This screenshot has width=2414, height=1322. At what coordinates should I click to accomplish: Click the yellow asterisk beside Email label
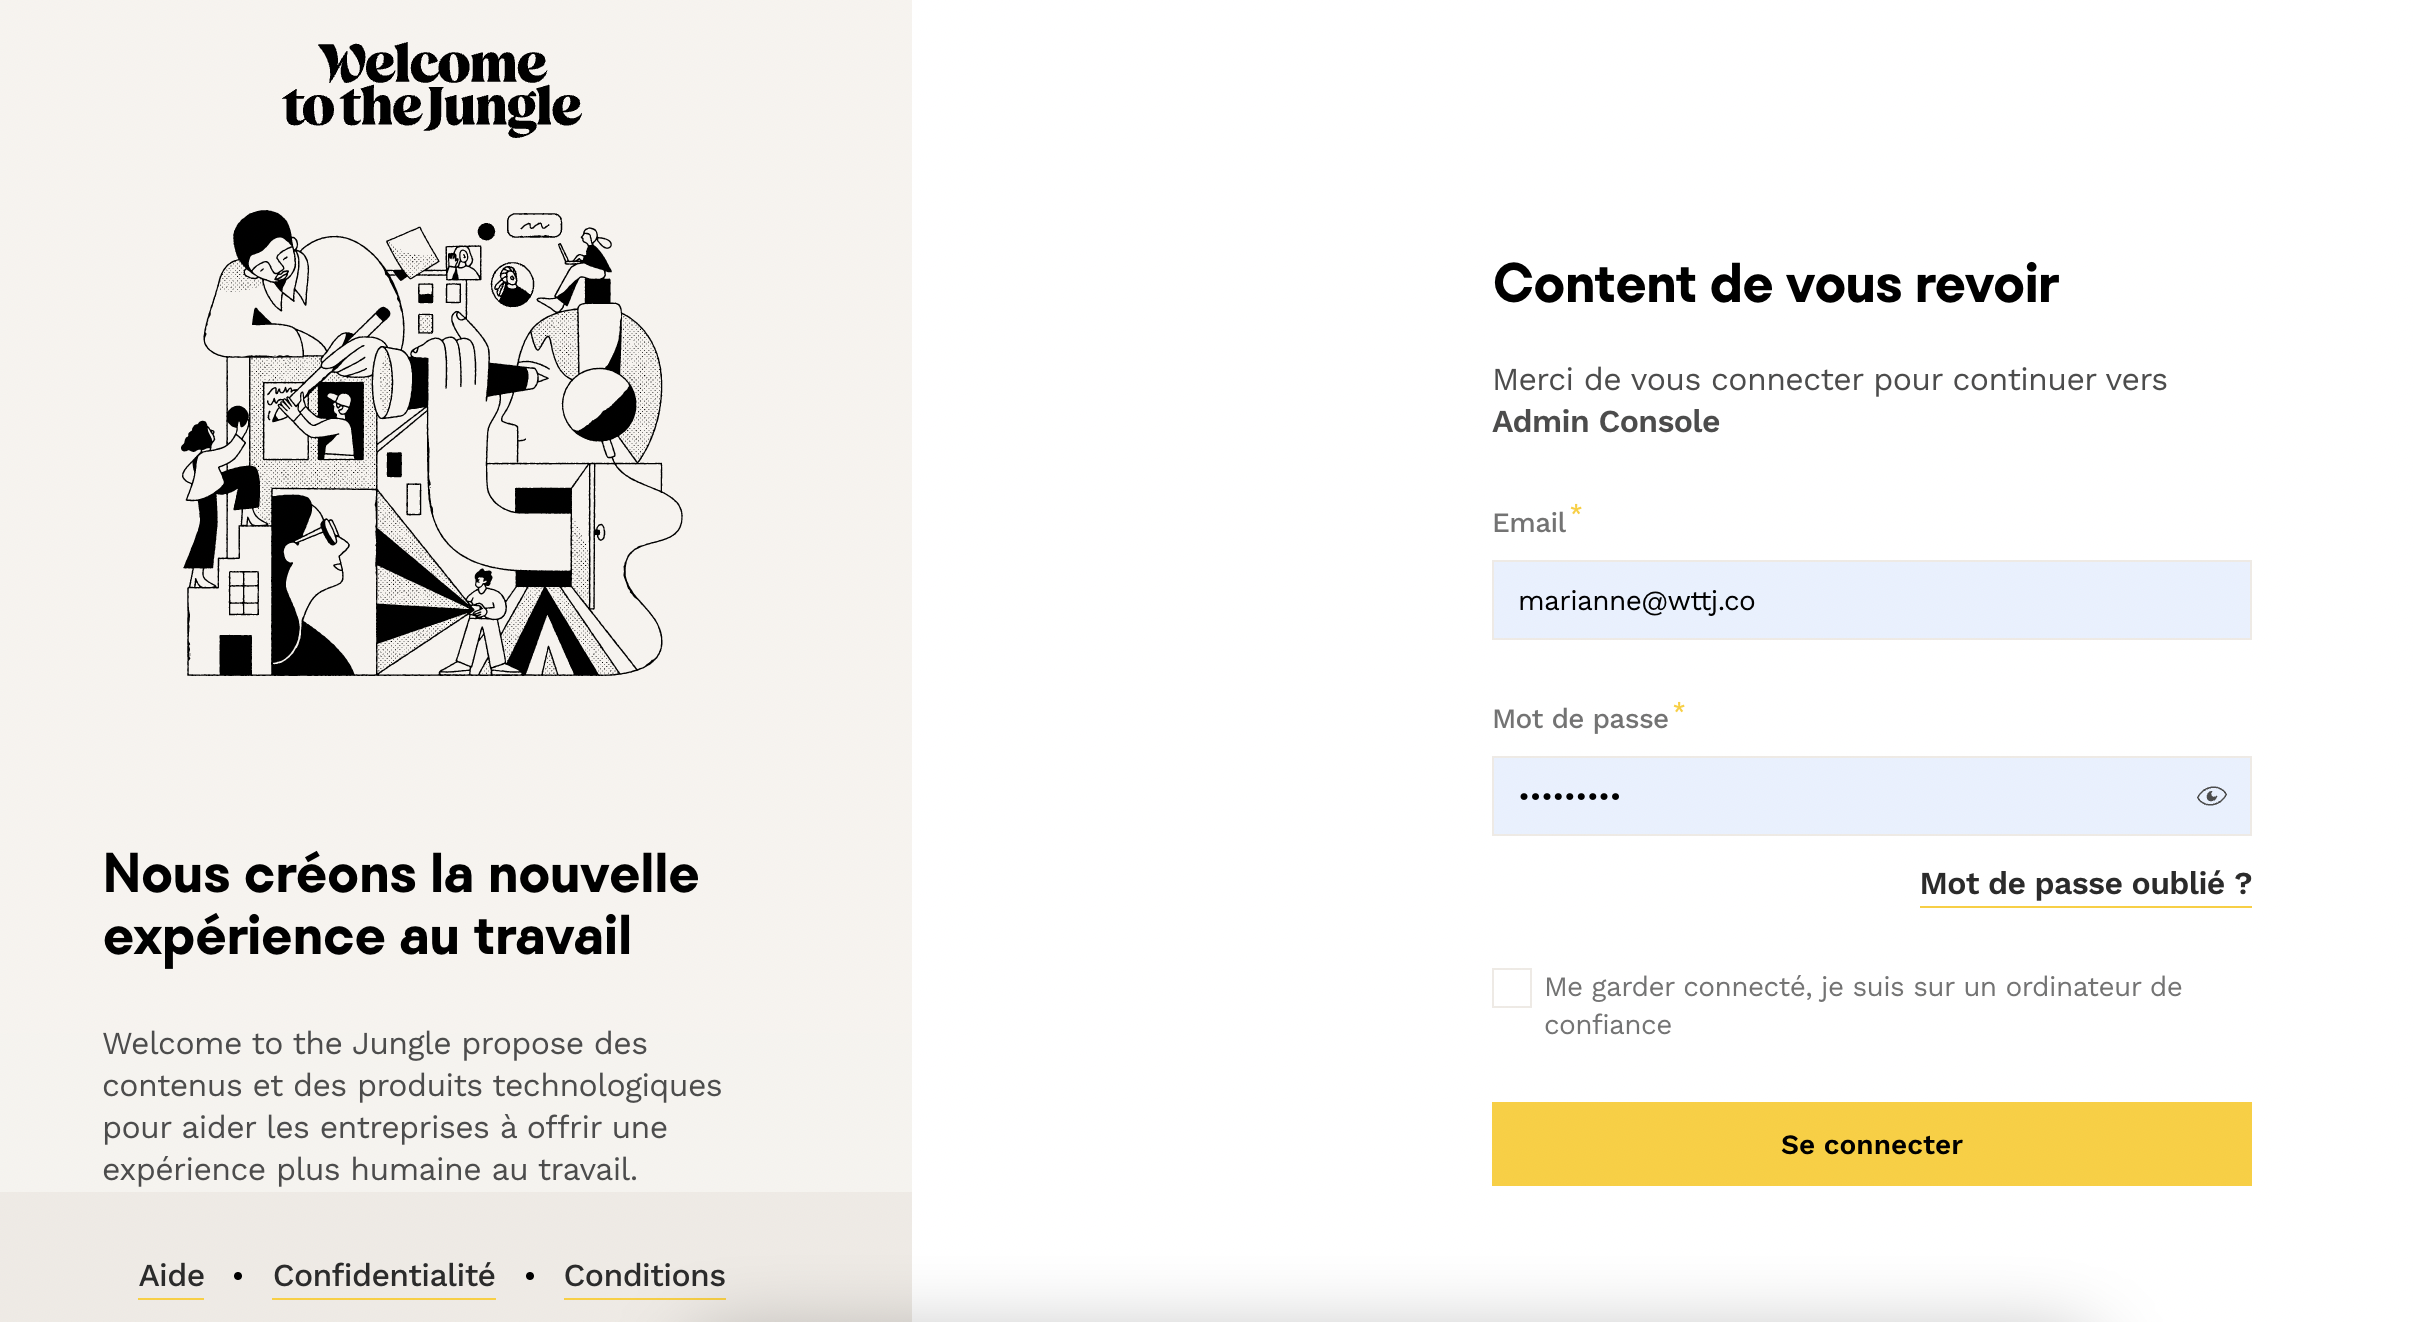tap(1576, 510)
